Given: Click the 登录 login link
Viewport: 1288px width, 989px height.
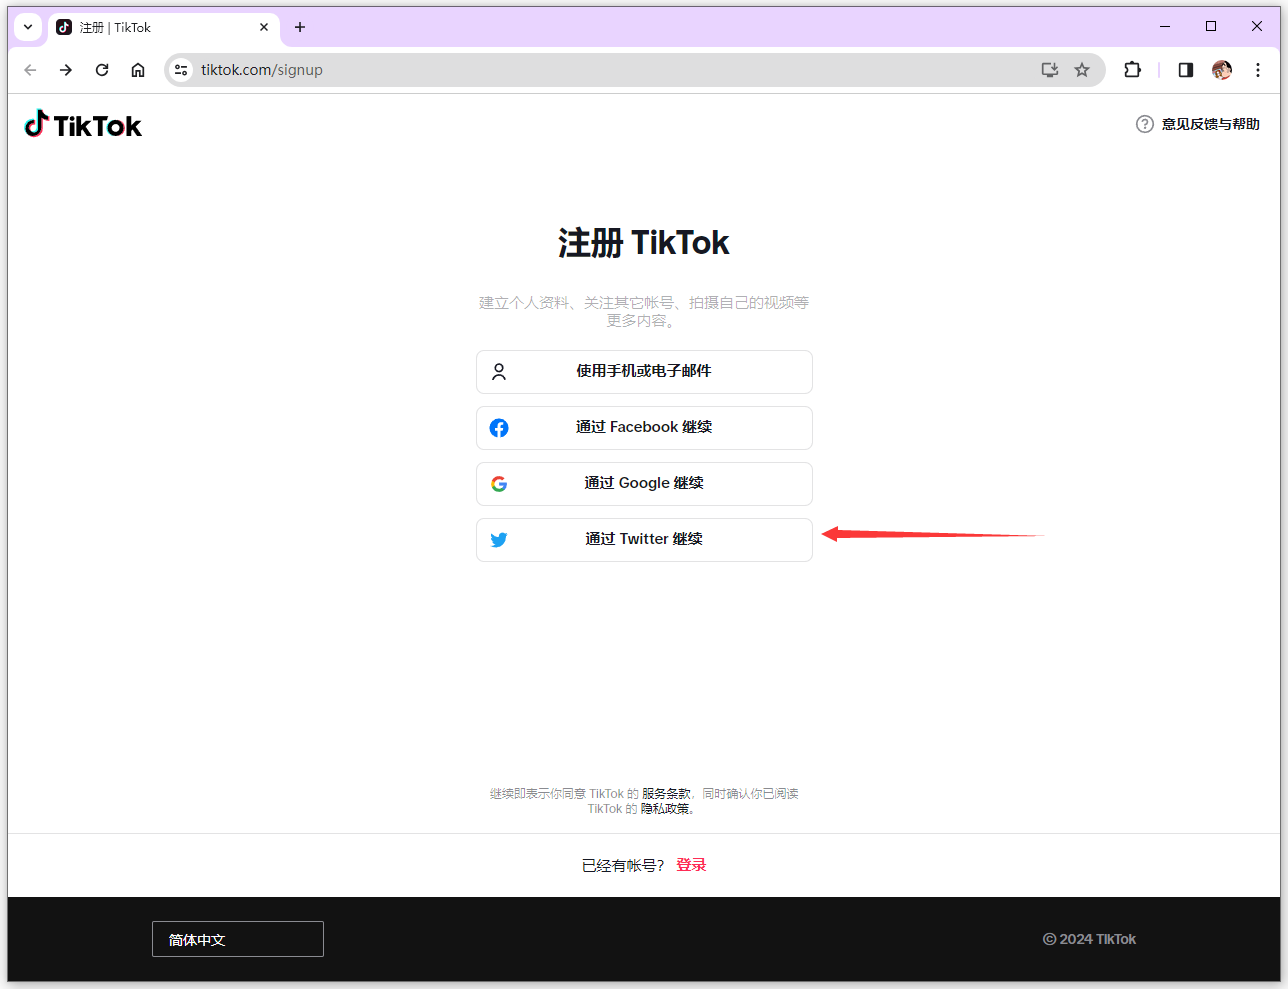Looking at the screenshot, I should 691,865.
